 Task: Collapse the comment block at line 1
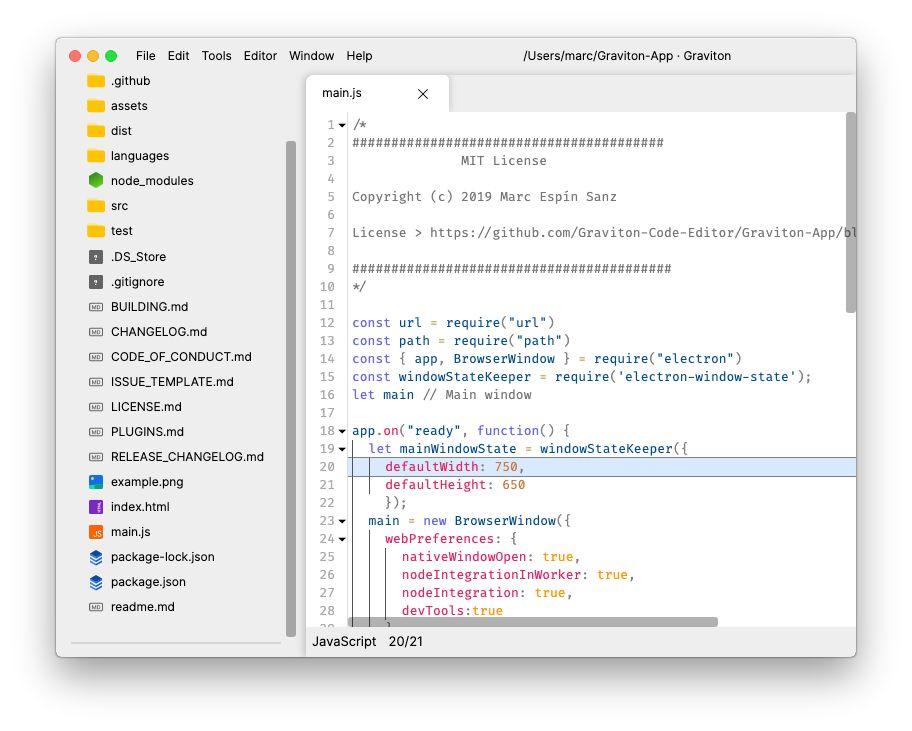342,126
